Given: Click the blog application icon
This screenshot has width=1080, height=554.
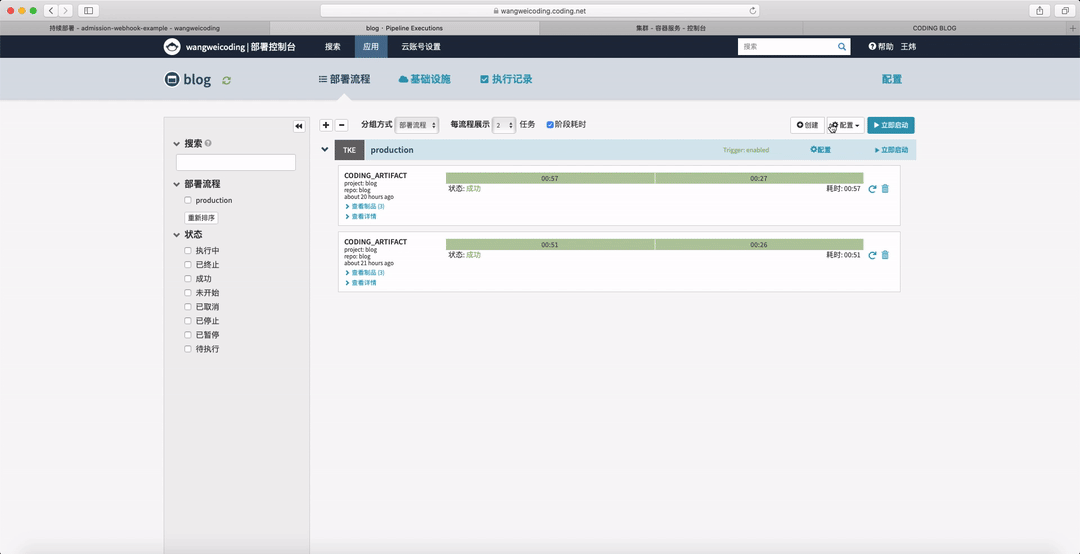Looking at the screenshot, I should point(172,80).
